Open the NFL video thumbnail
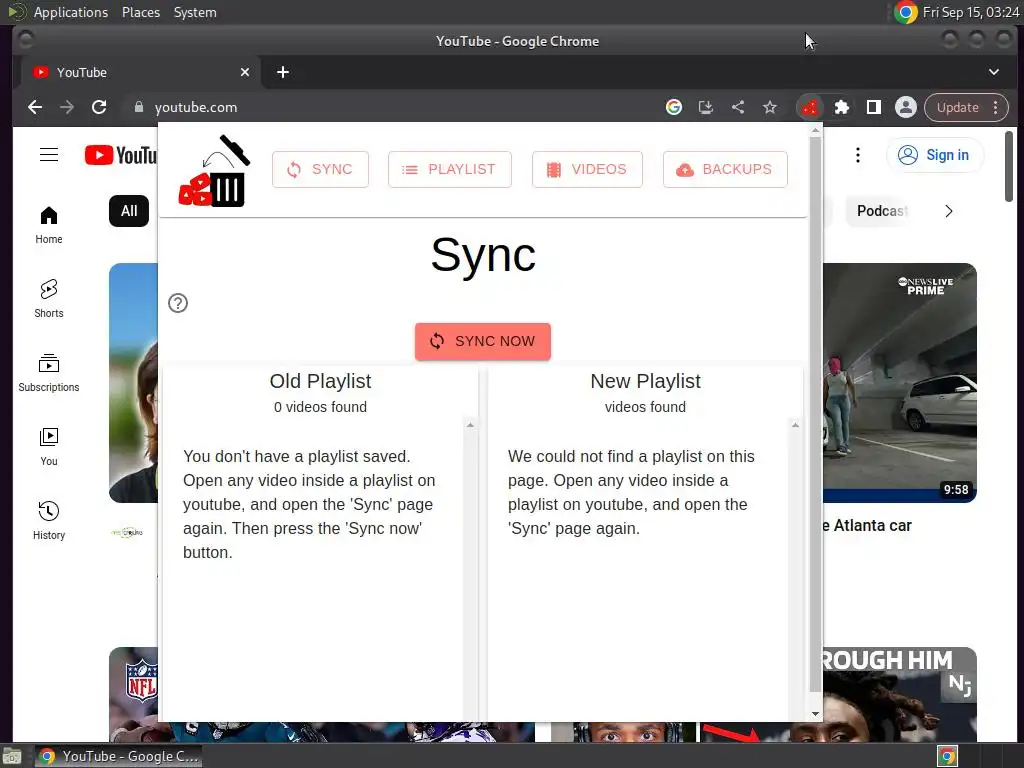 pos(133,694)
